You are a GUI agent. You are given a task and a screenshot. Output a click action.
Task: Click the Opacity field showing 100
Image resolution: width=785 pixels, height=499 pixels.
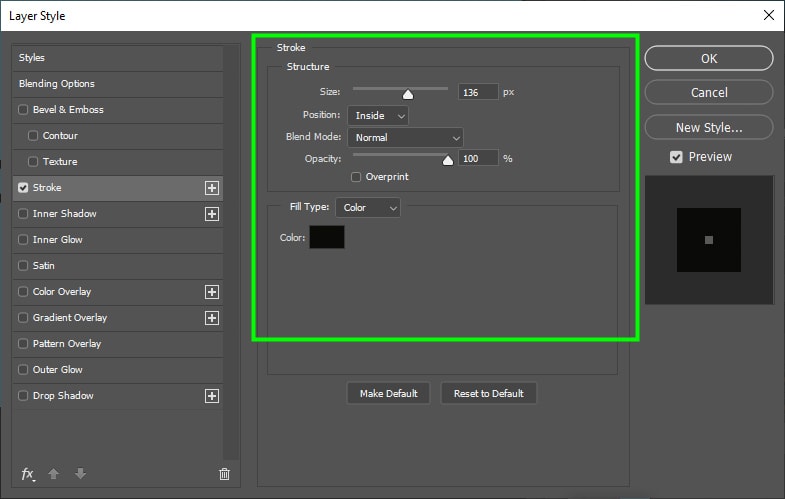(x=478, y=159)
